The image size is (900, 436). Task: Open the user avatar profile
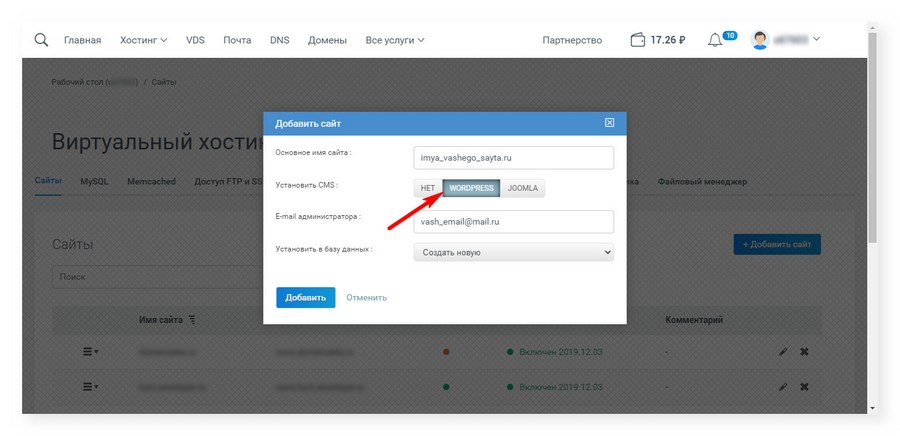(760, 40)
